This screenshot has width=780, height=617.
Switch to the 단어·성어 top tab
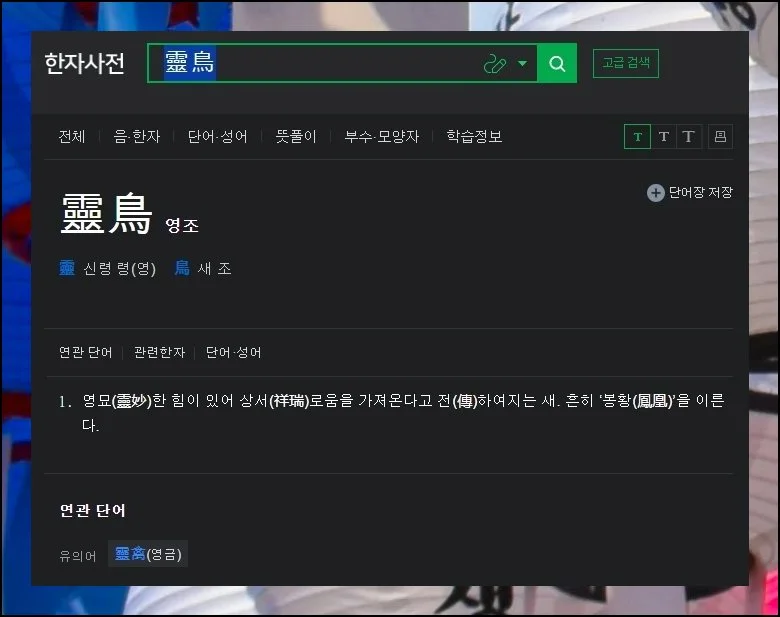tap(217, 136)
